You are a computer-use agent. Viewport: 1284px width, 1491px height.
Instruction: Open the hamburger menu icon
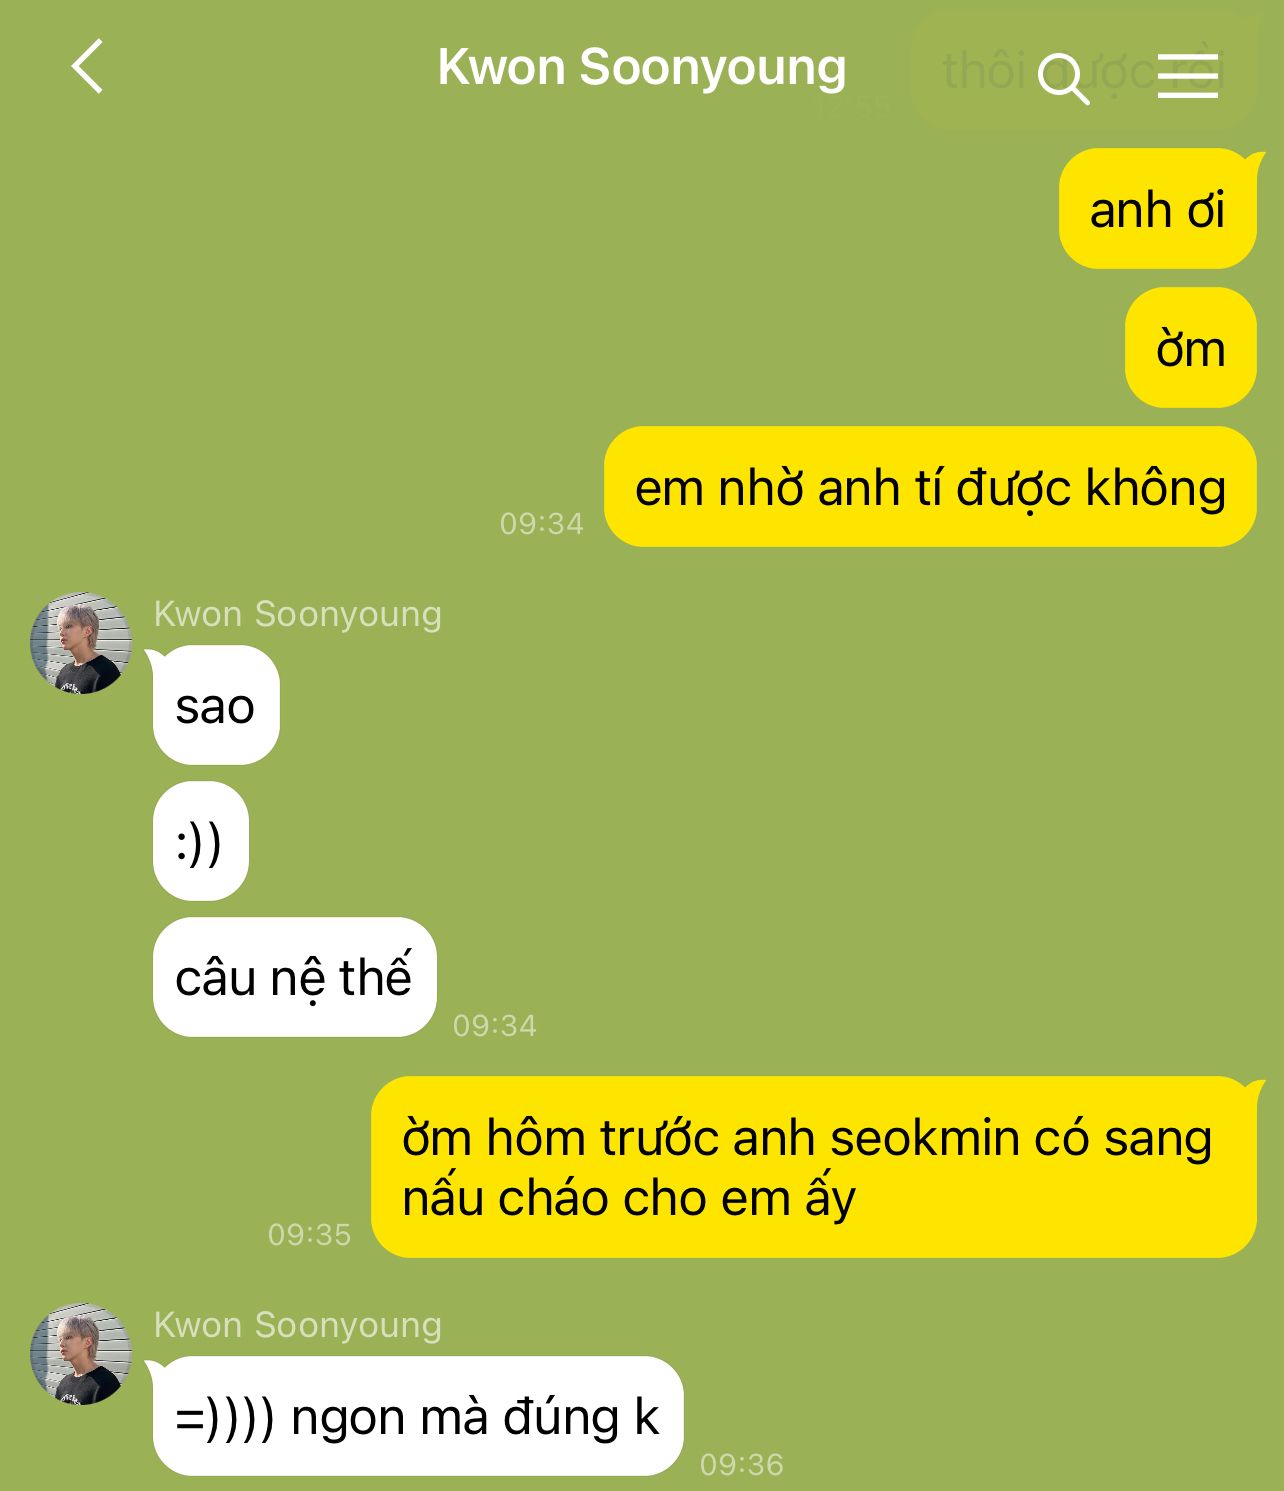point(1188,75)
